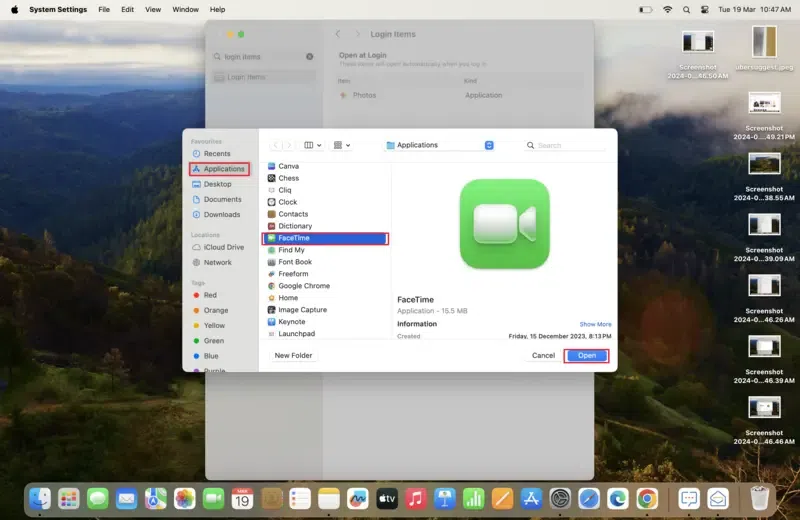This screenshot has height=520, width=800.
Task: Select Keynote in the applications list
Action: (326, 322)
